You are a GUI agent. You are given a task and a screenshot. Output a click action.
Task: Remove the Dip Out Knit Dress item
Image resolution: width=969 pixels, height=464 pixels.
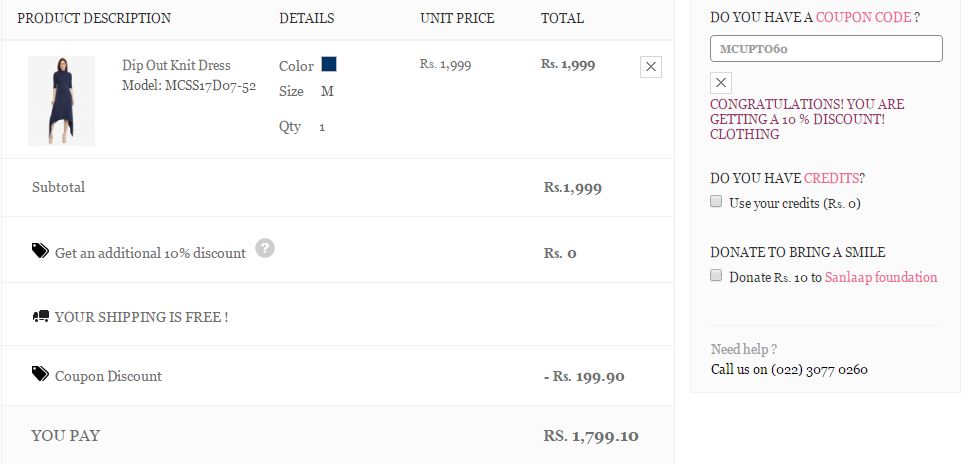651,67
